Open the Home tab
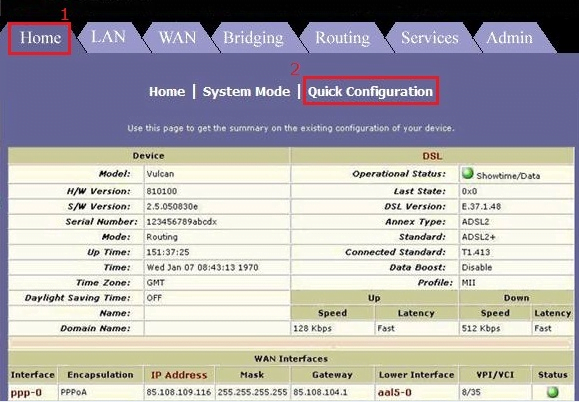The image size is (579, 402). 40,38
